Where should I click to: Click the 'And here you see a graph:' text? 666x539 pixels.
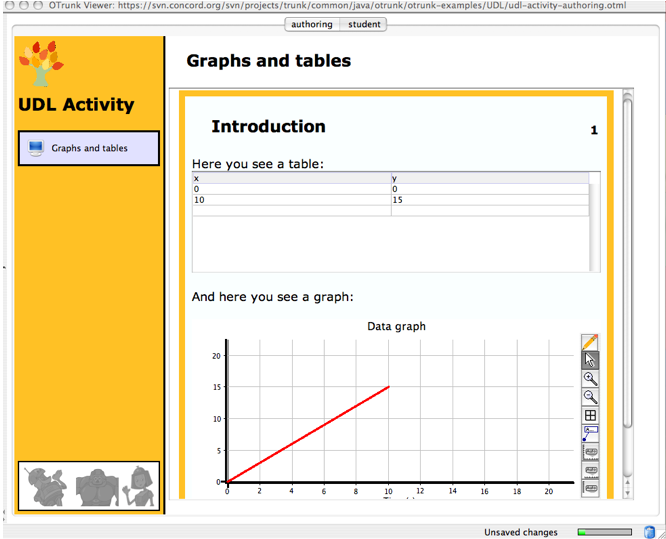[272, 297]
